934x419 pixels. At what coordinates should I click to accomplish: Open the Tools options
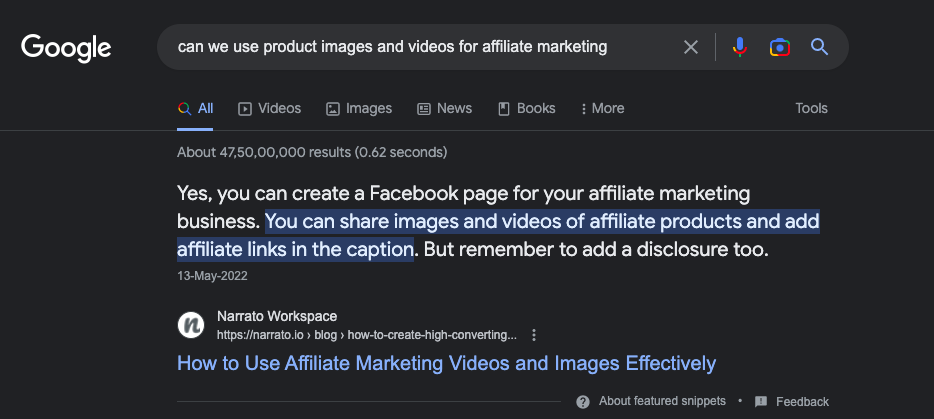click(x=811, y=108)
